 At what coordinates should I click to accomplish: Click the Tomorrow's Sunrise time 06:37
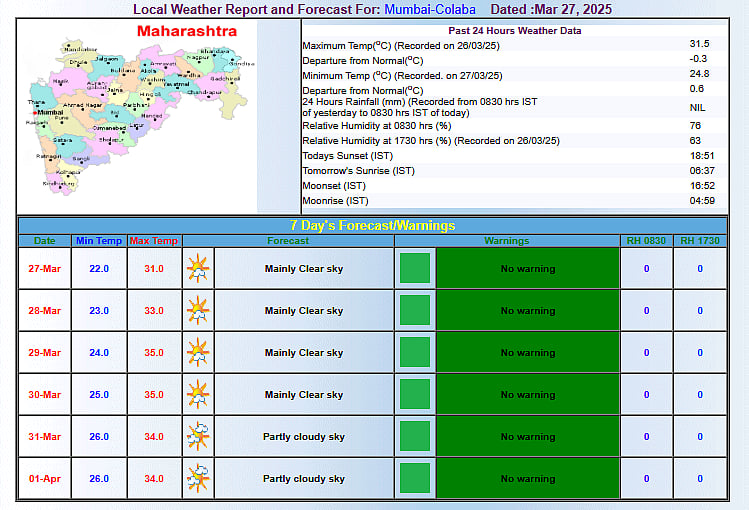(x=702, y=170)
